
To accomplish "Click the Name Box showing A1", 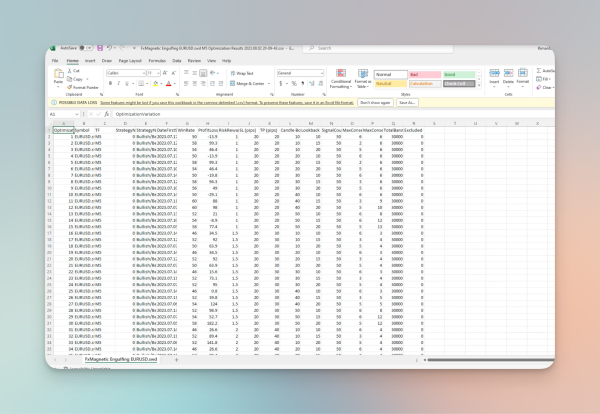I will 62,114.
